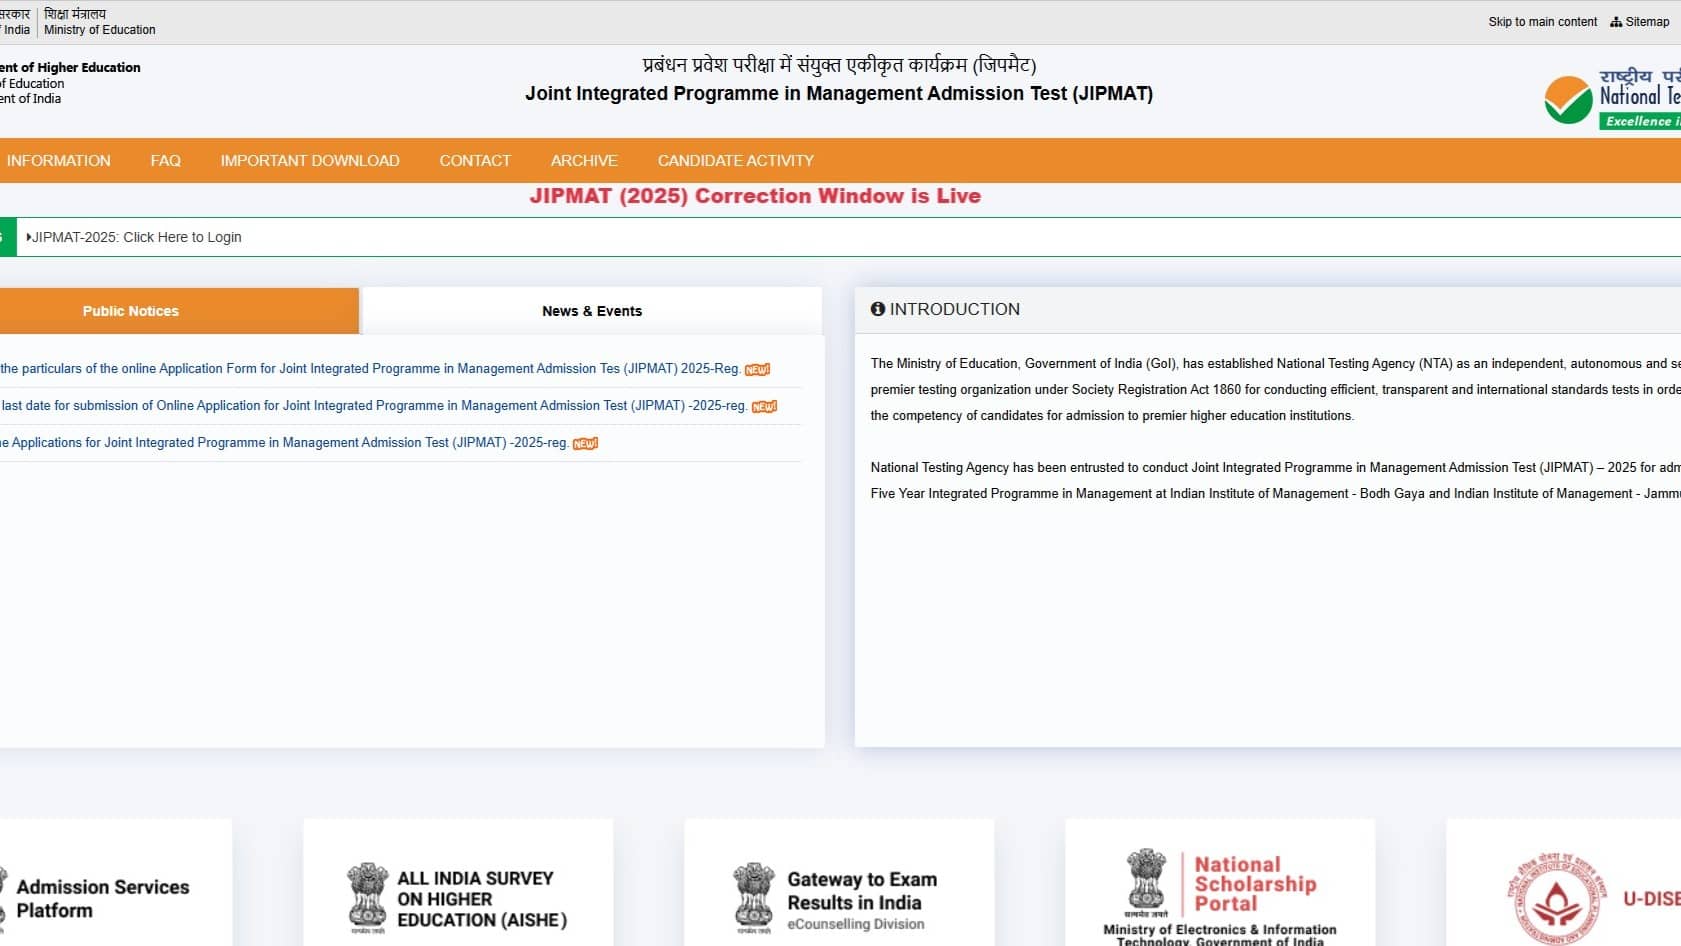Open Gateway to Exam Results card
The height and width of the screenshot is (946, 1681).
tap(838, 898)
